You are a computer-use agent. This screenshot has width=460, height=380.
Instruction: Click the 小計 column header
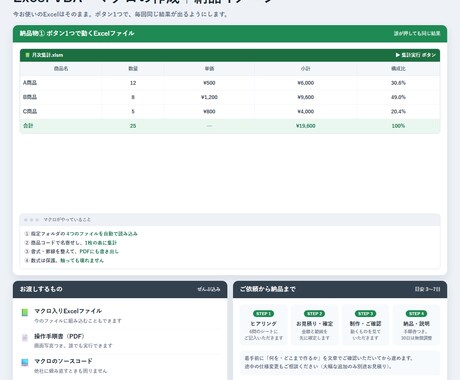(x=306, y=69)
